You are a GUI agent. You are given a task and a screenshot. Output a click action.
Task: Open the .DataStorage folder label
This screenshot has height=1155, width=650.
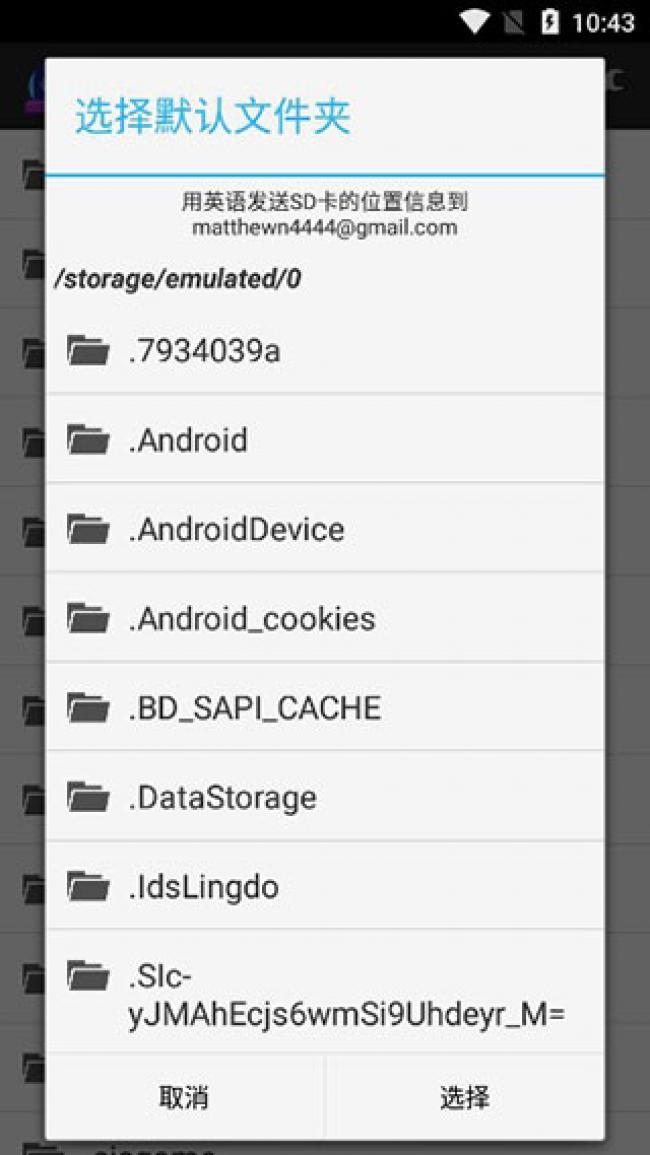tap(222, 798)
